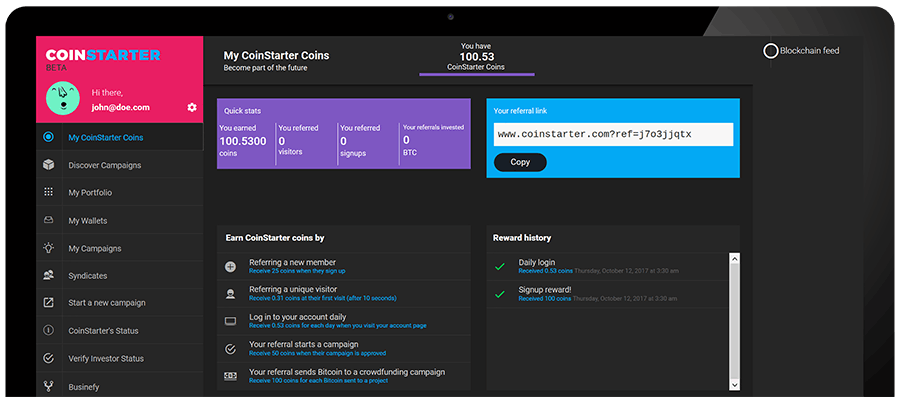900x397 pixels.
Task: Click john@doe.com account email
Action: coord(121,107)
